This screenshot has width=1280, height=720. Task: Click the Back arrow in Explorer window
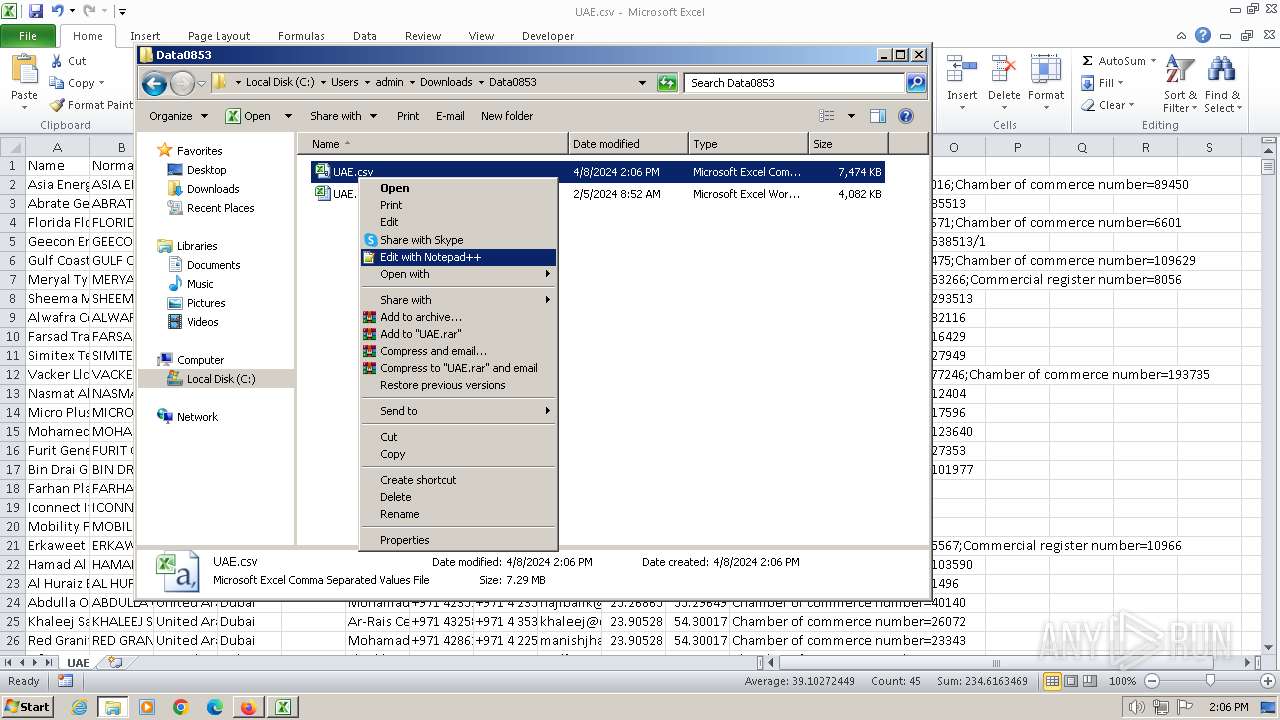tap(154, 83)
